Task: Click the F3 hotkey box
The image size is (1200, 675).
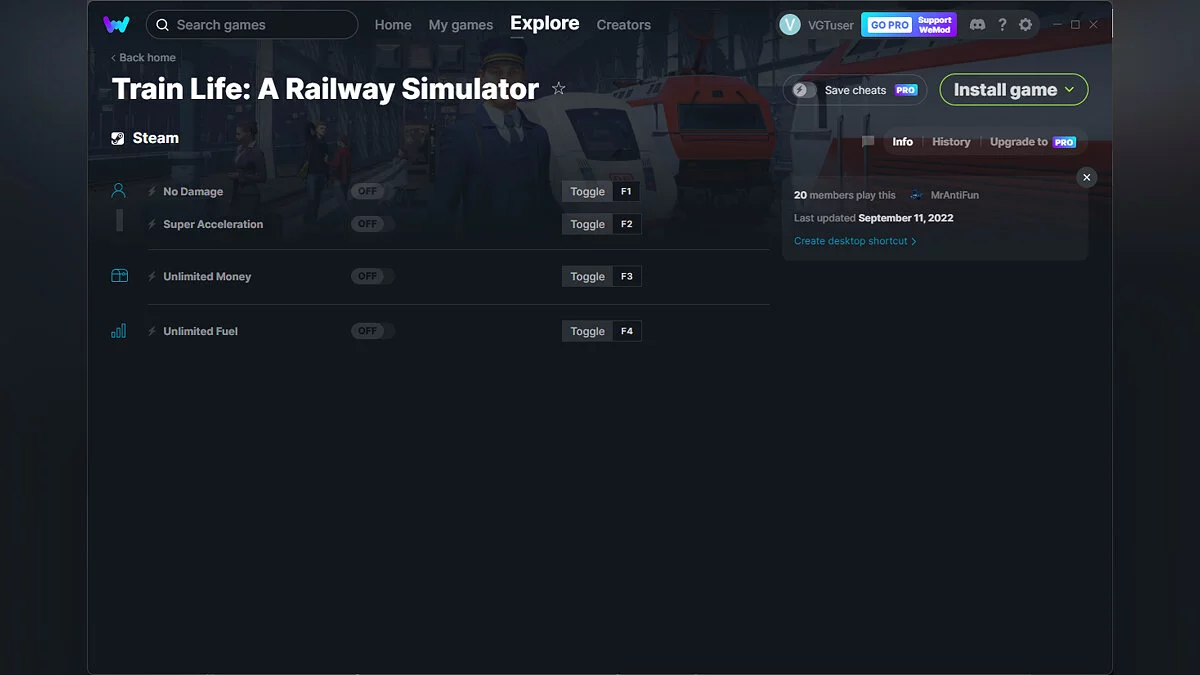Action: coord(627,276)
